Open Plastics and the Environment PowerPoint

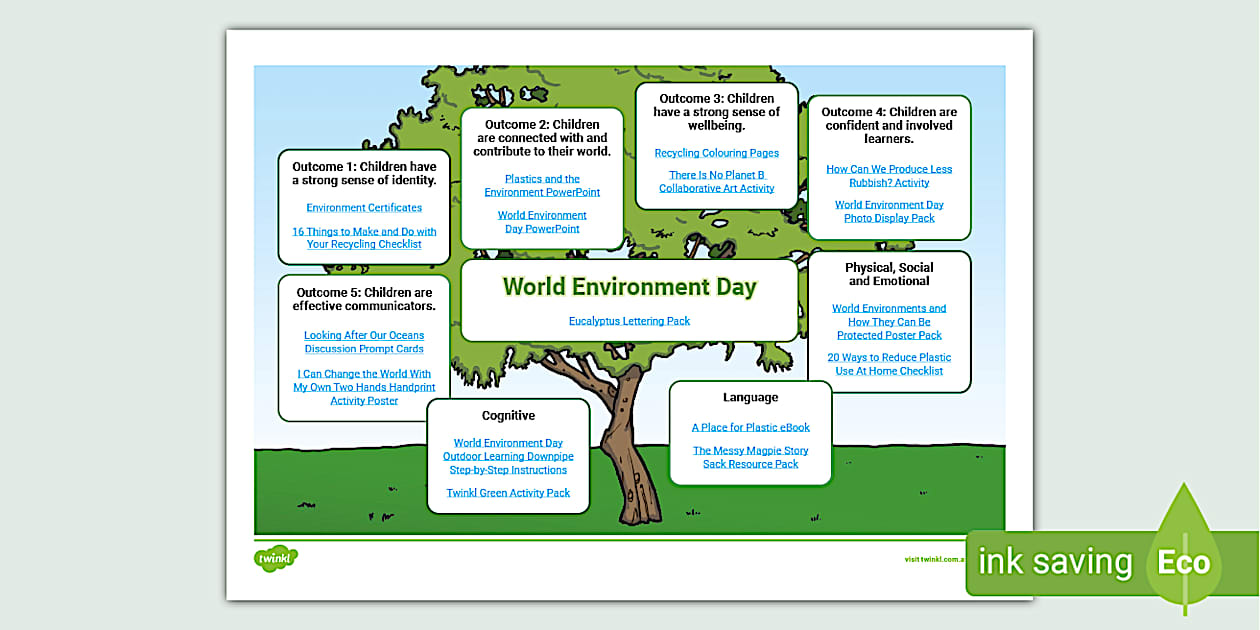pyautogui.click(x=544, y=185)
